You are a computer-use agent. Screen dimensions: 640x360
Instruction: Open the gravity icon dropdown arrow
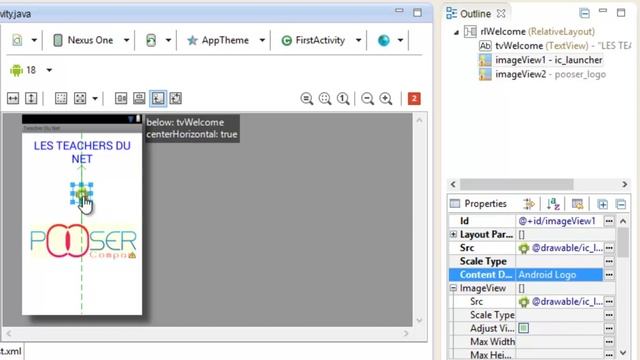point(95,98)
